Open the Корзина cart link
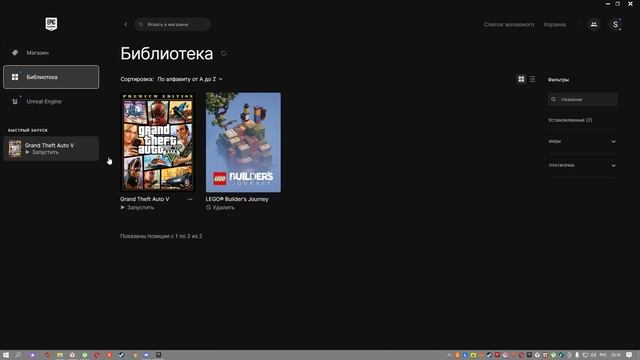 pyautogui.click(x=555, y=24)
